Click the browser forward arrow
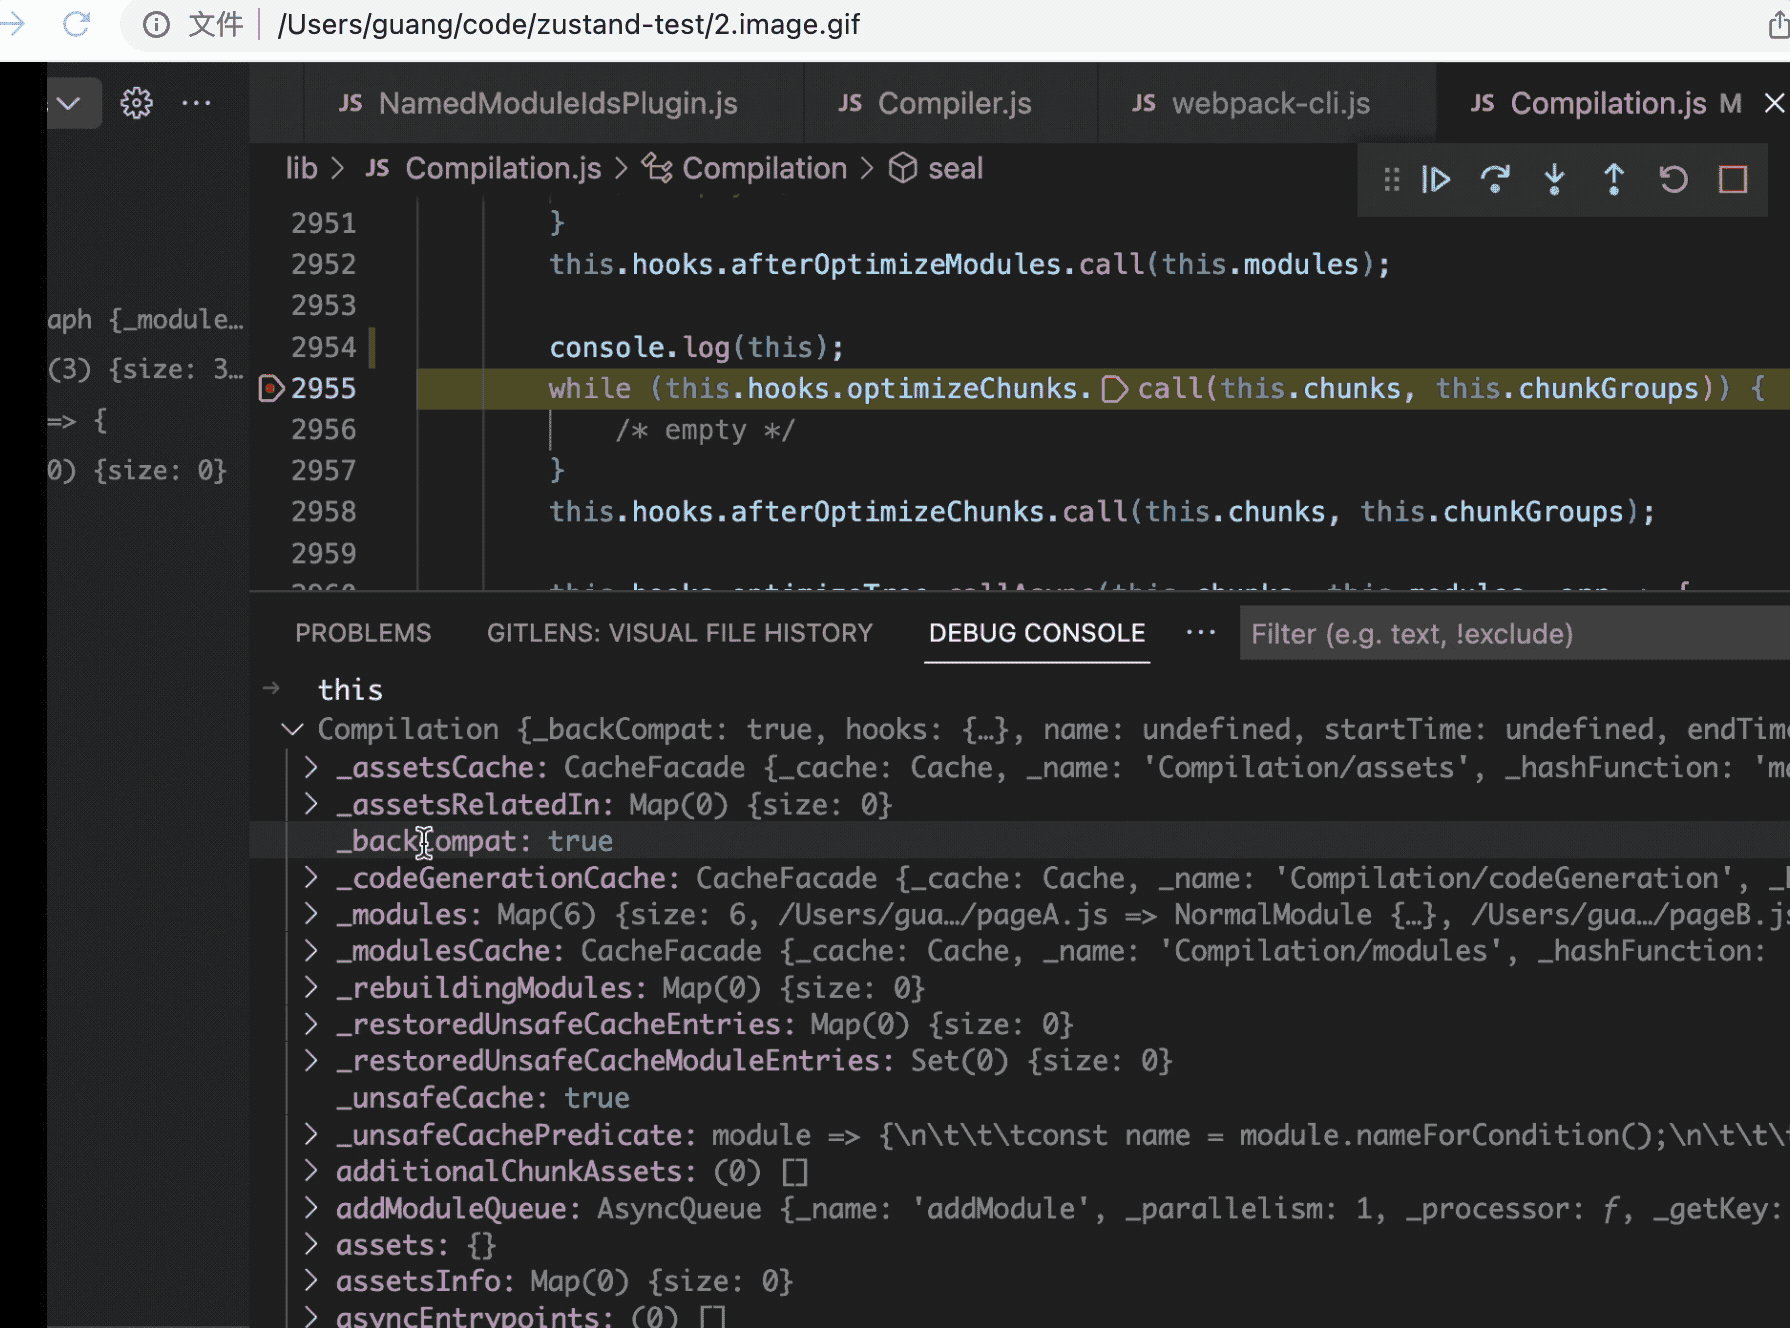1790x1328 pixels. (x=12, y=24)
